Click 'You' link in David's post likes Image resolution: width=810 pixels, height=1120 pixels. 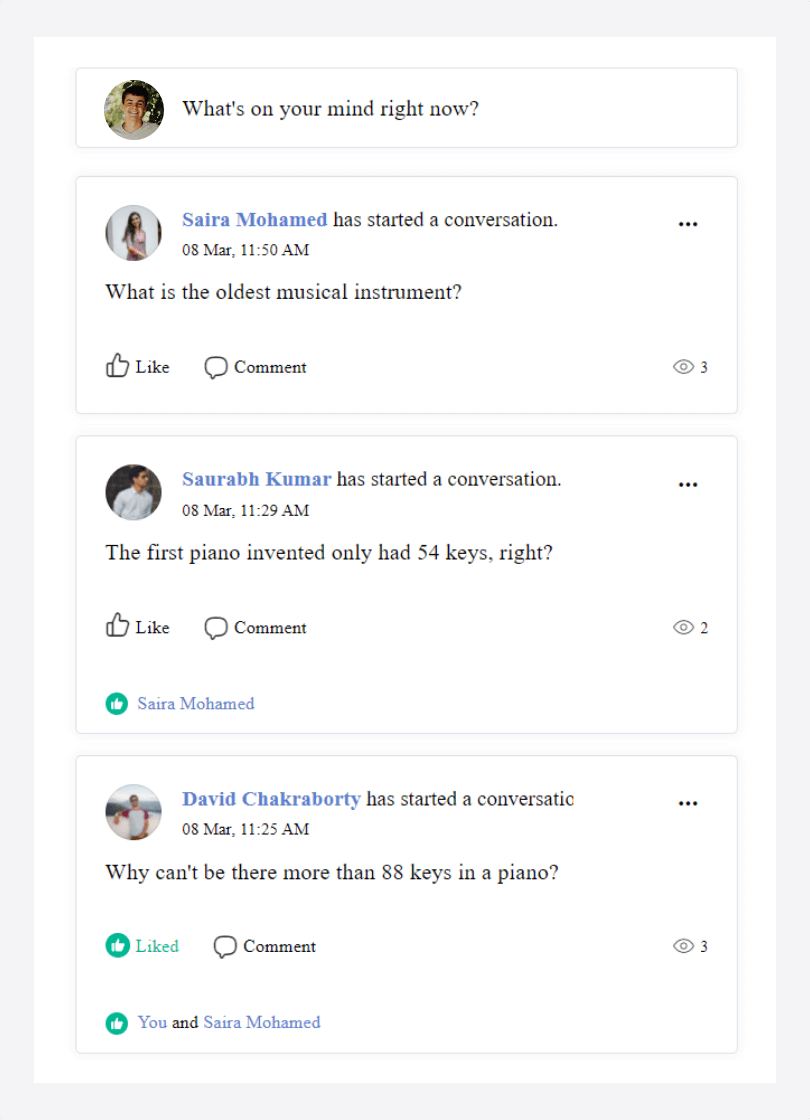point(152,1022)
